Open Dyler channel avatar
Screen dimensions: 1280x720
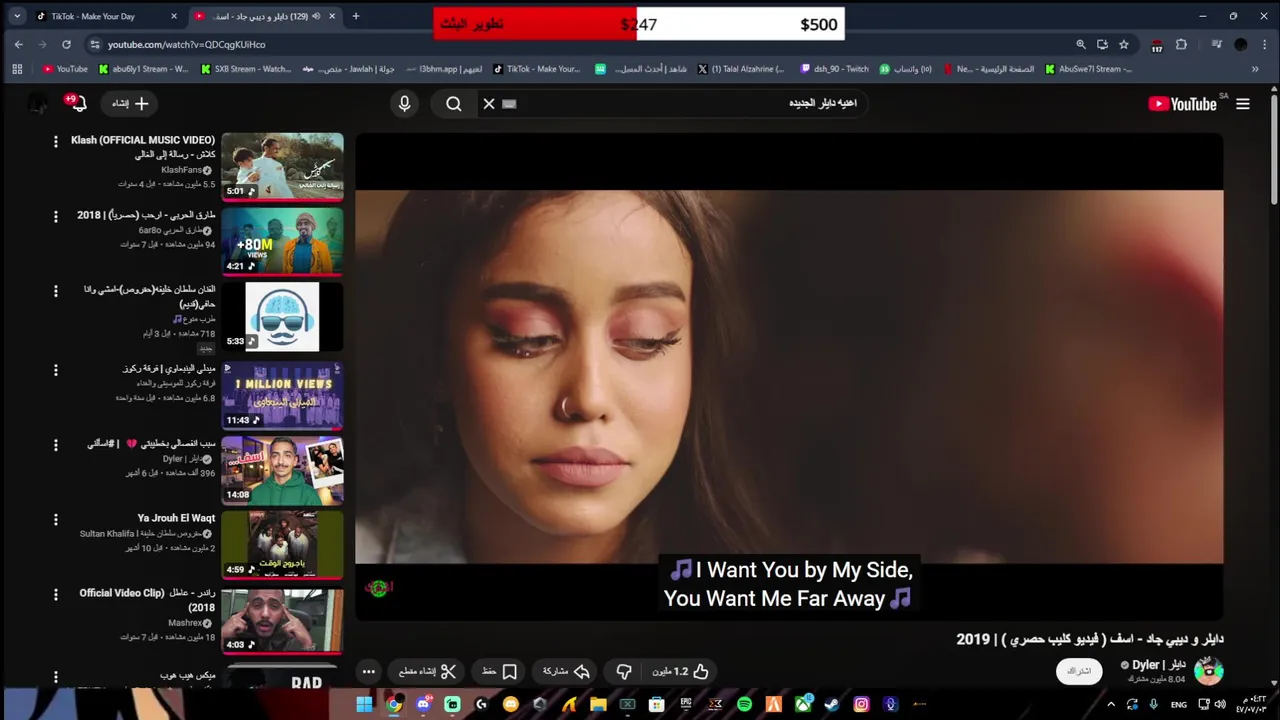(1208, 671)
